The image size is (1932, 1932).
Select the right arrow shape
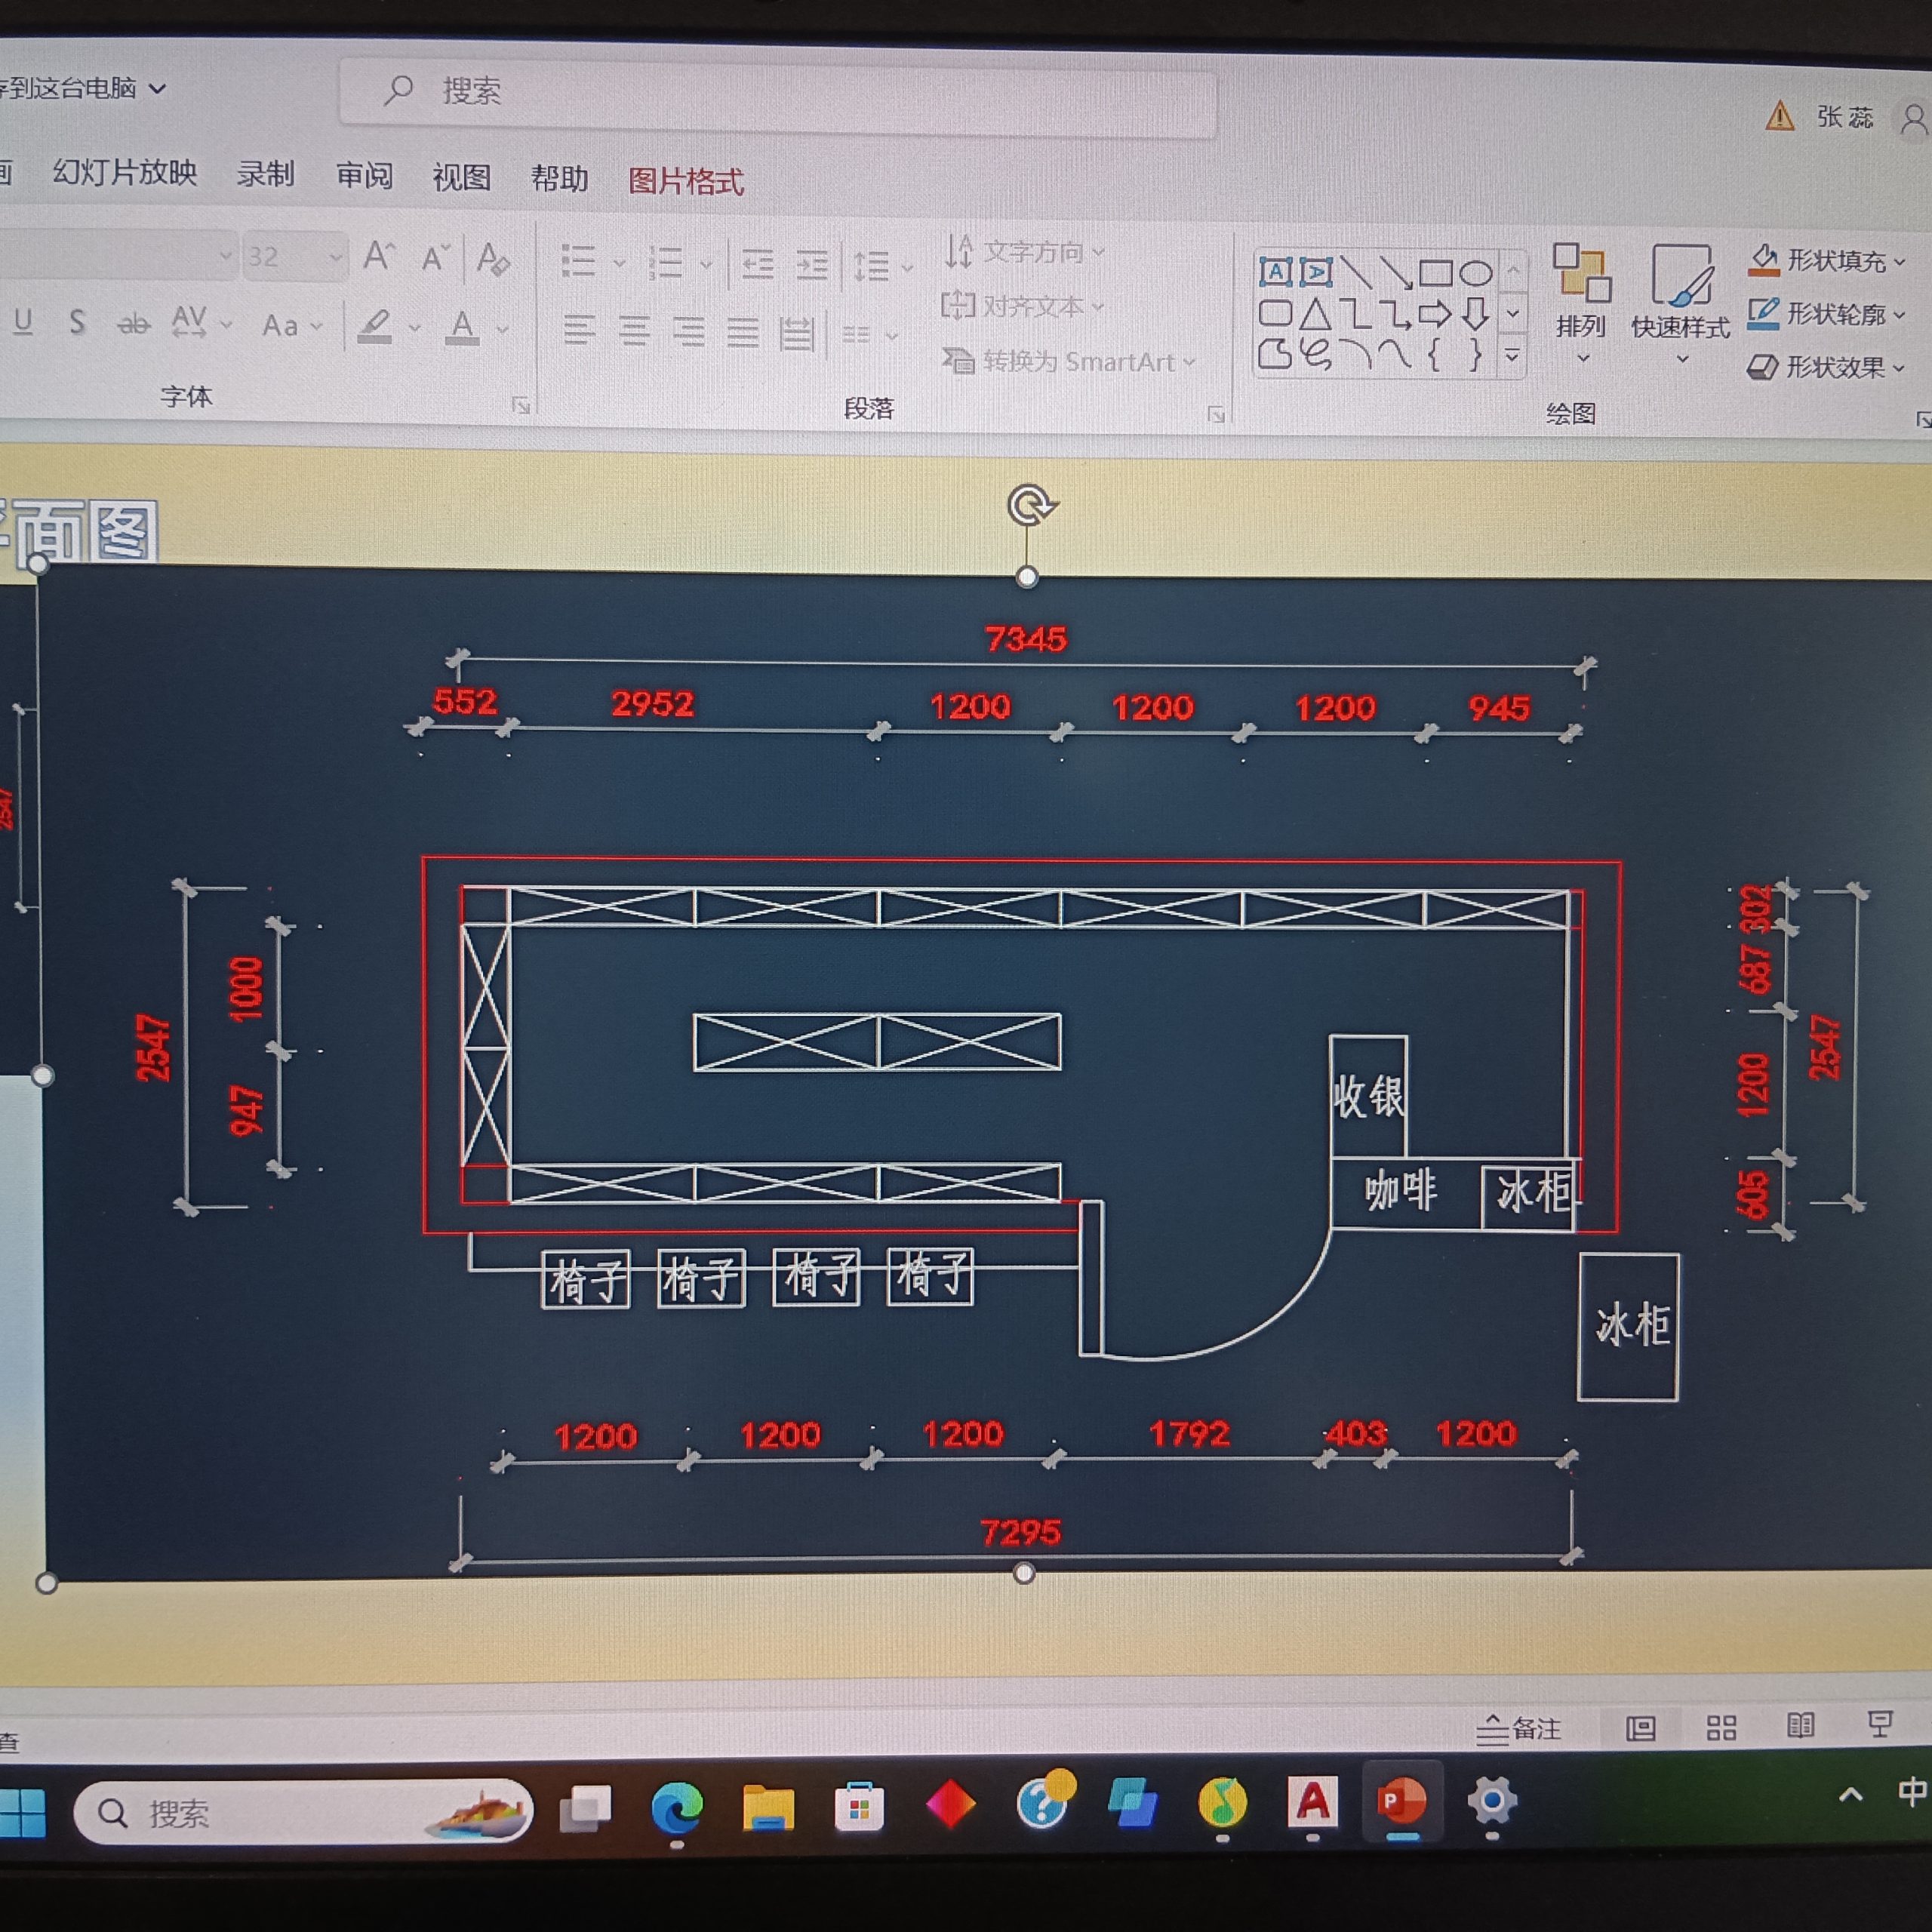pyautogui.click(x=1434, y=314)
